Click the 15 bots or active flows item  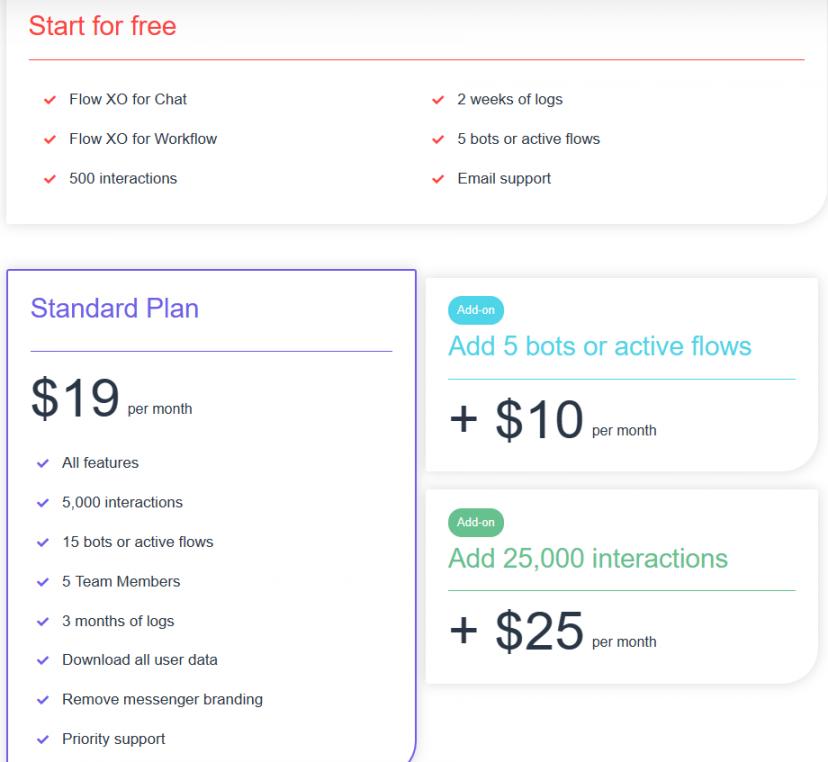pyautogui.click(x=138, y=542)
